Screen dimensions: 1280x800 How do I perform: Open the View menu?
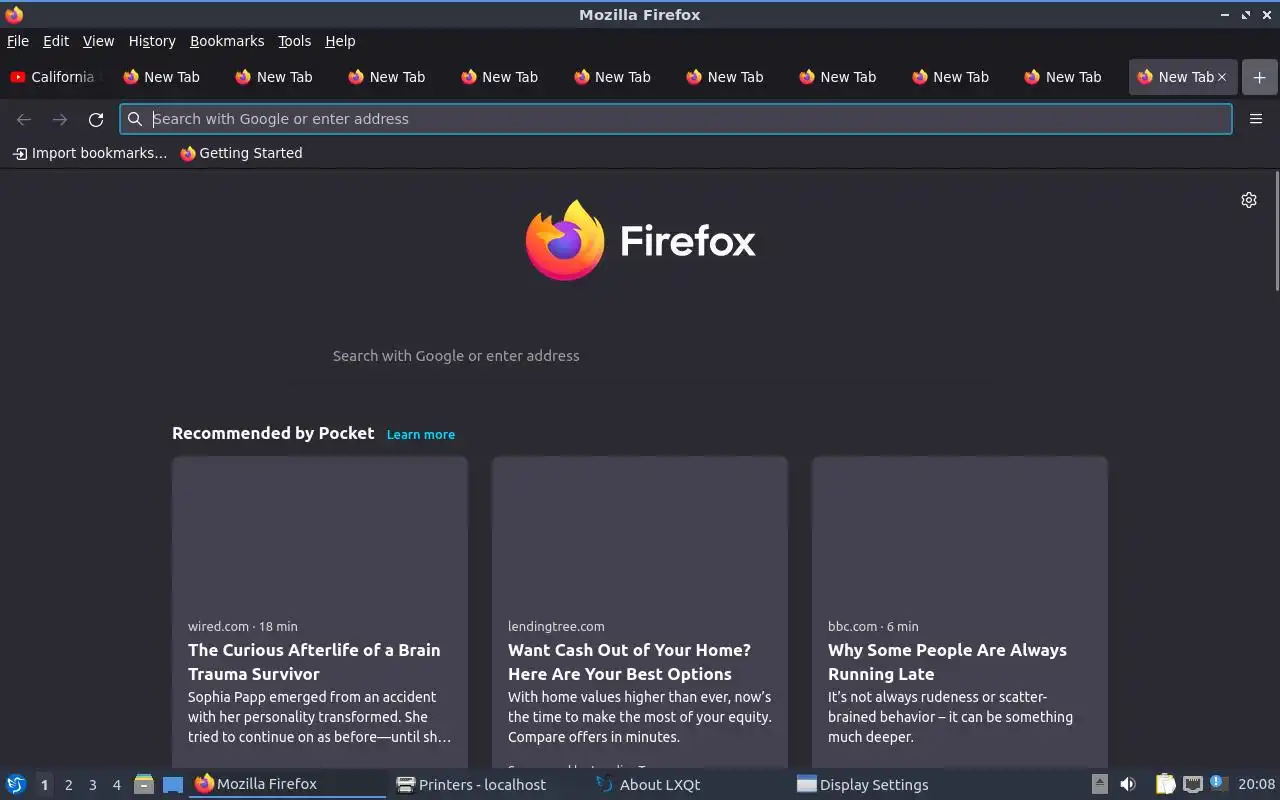click(98, 41)
